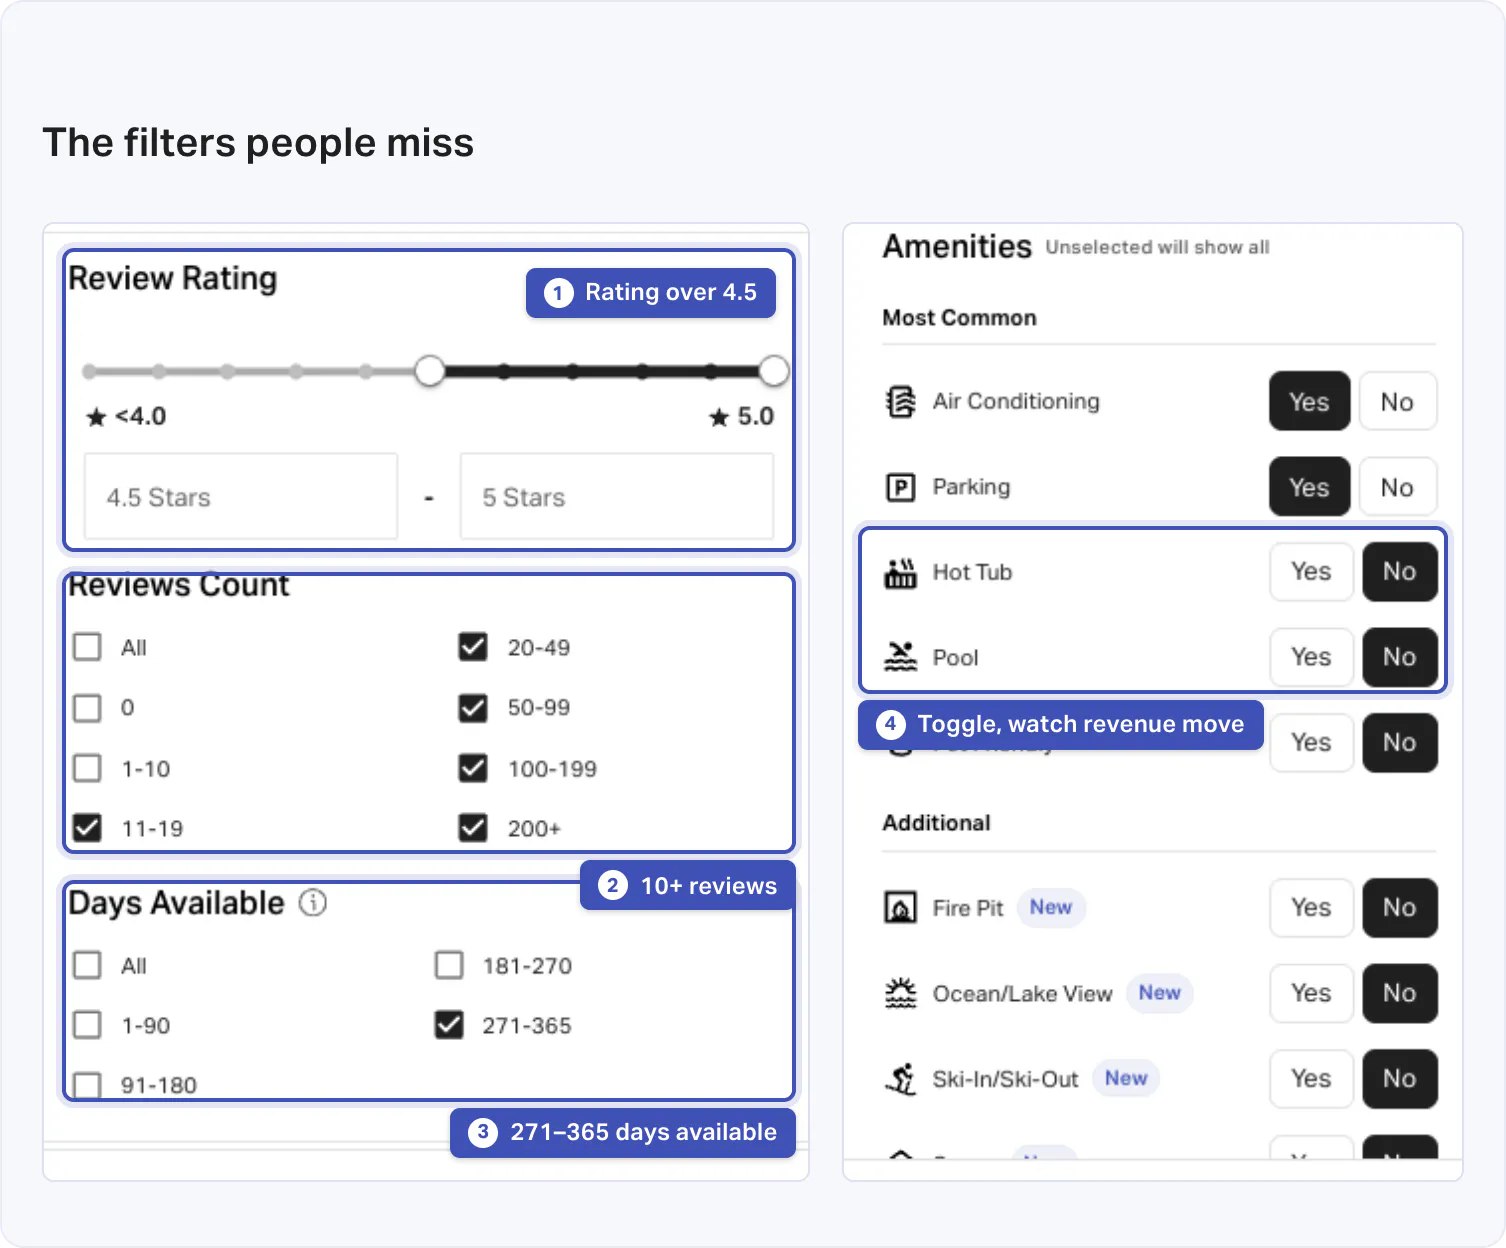Choose No for Ski-In/Ski-Out
Screen dimensions: 1506x1248
(1400, 1079)
